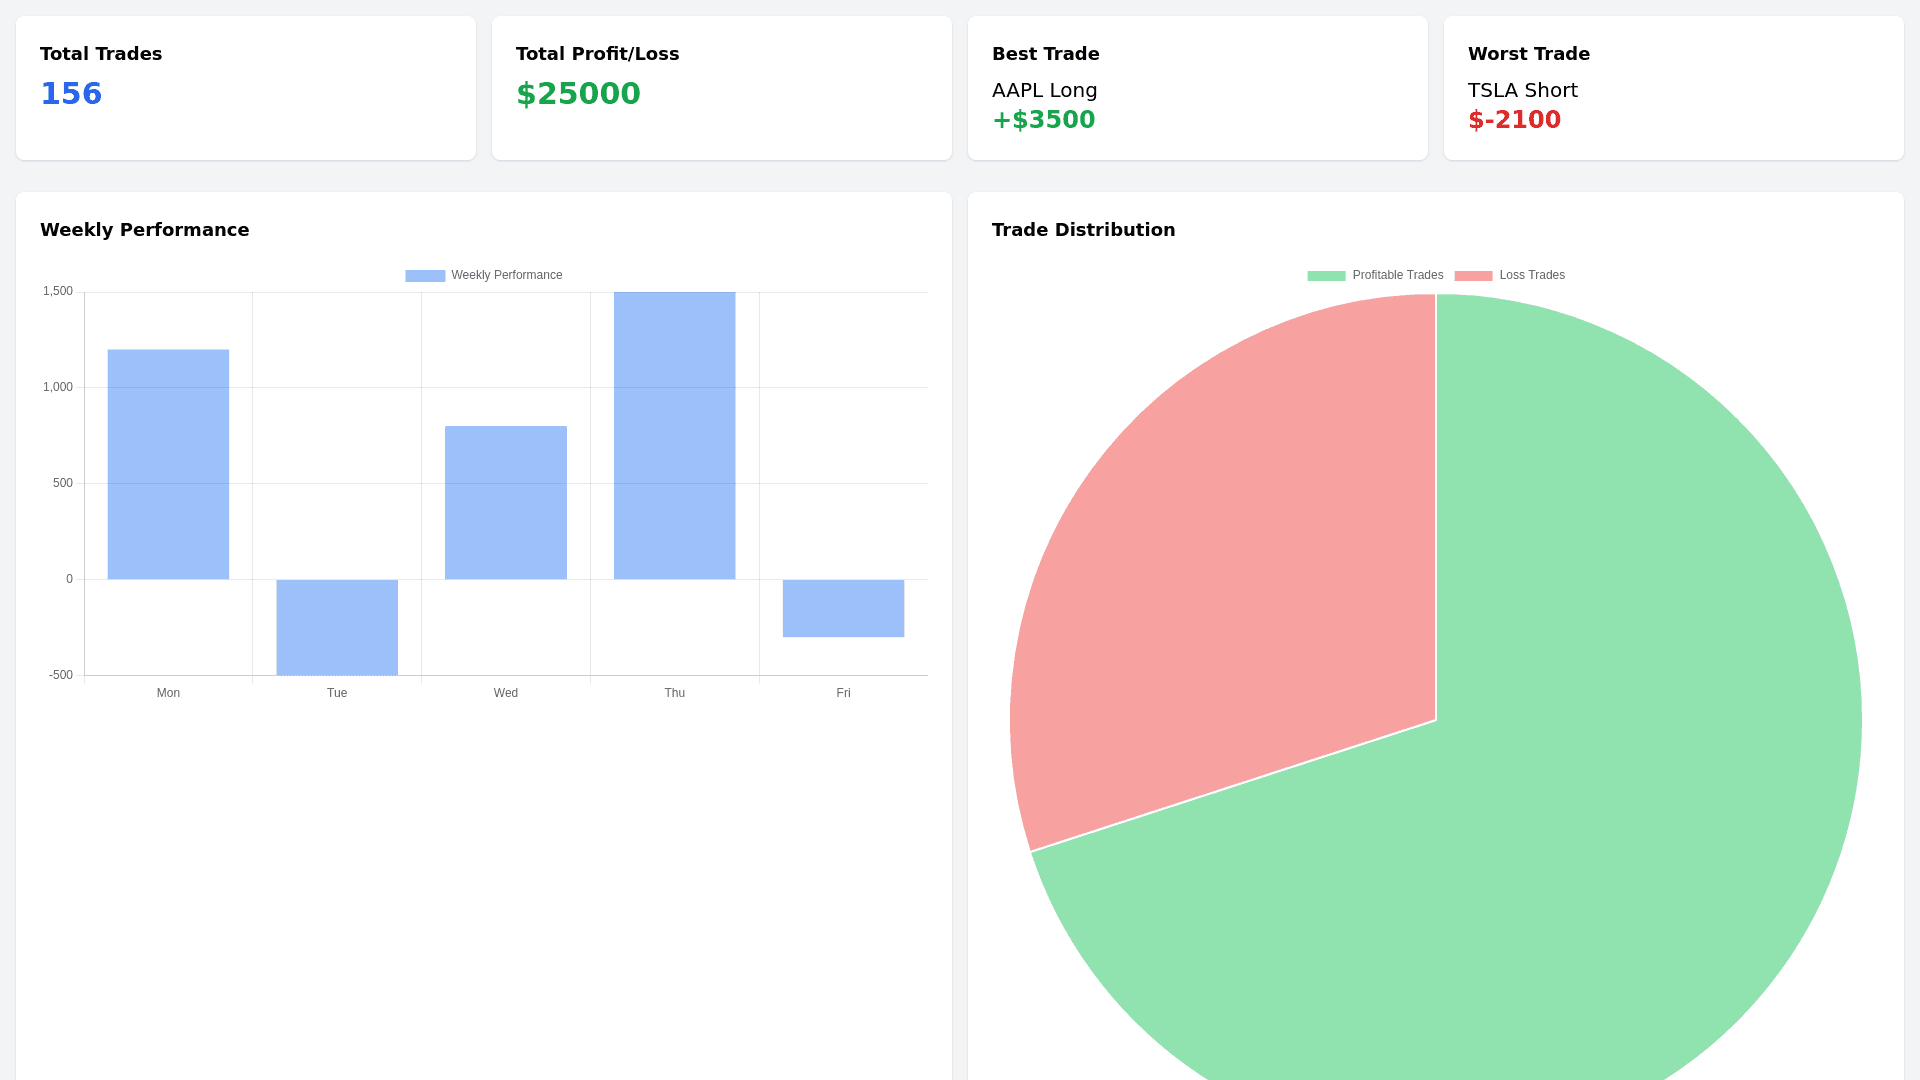Screen dimensions: 1920x1080
Task: Click the Monday bar in the chart
Action: point(168,464)
